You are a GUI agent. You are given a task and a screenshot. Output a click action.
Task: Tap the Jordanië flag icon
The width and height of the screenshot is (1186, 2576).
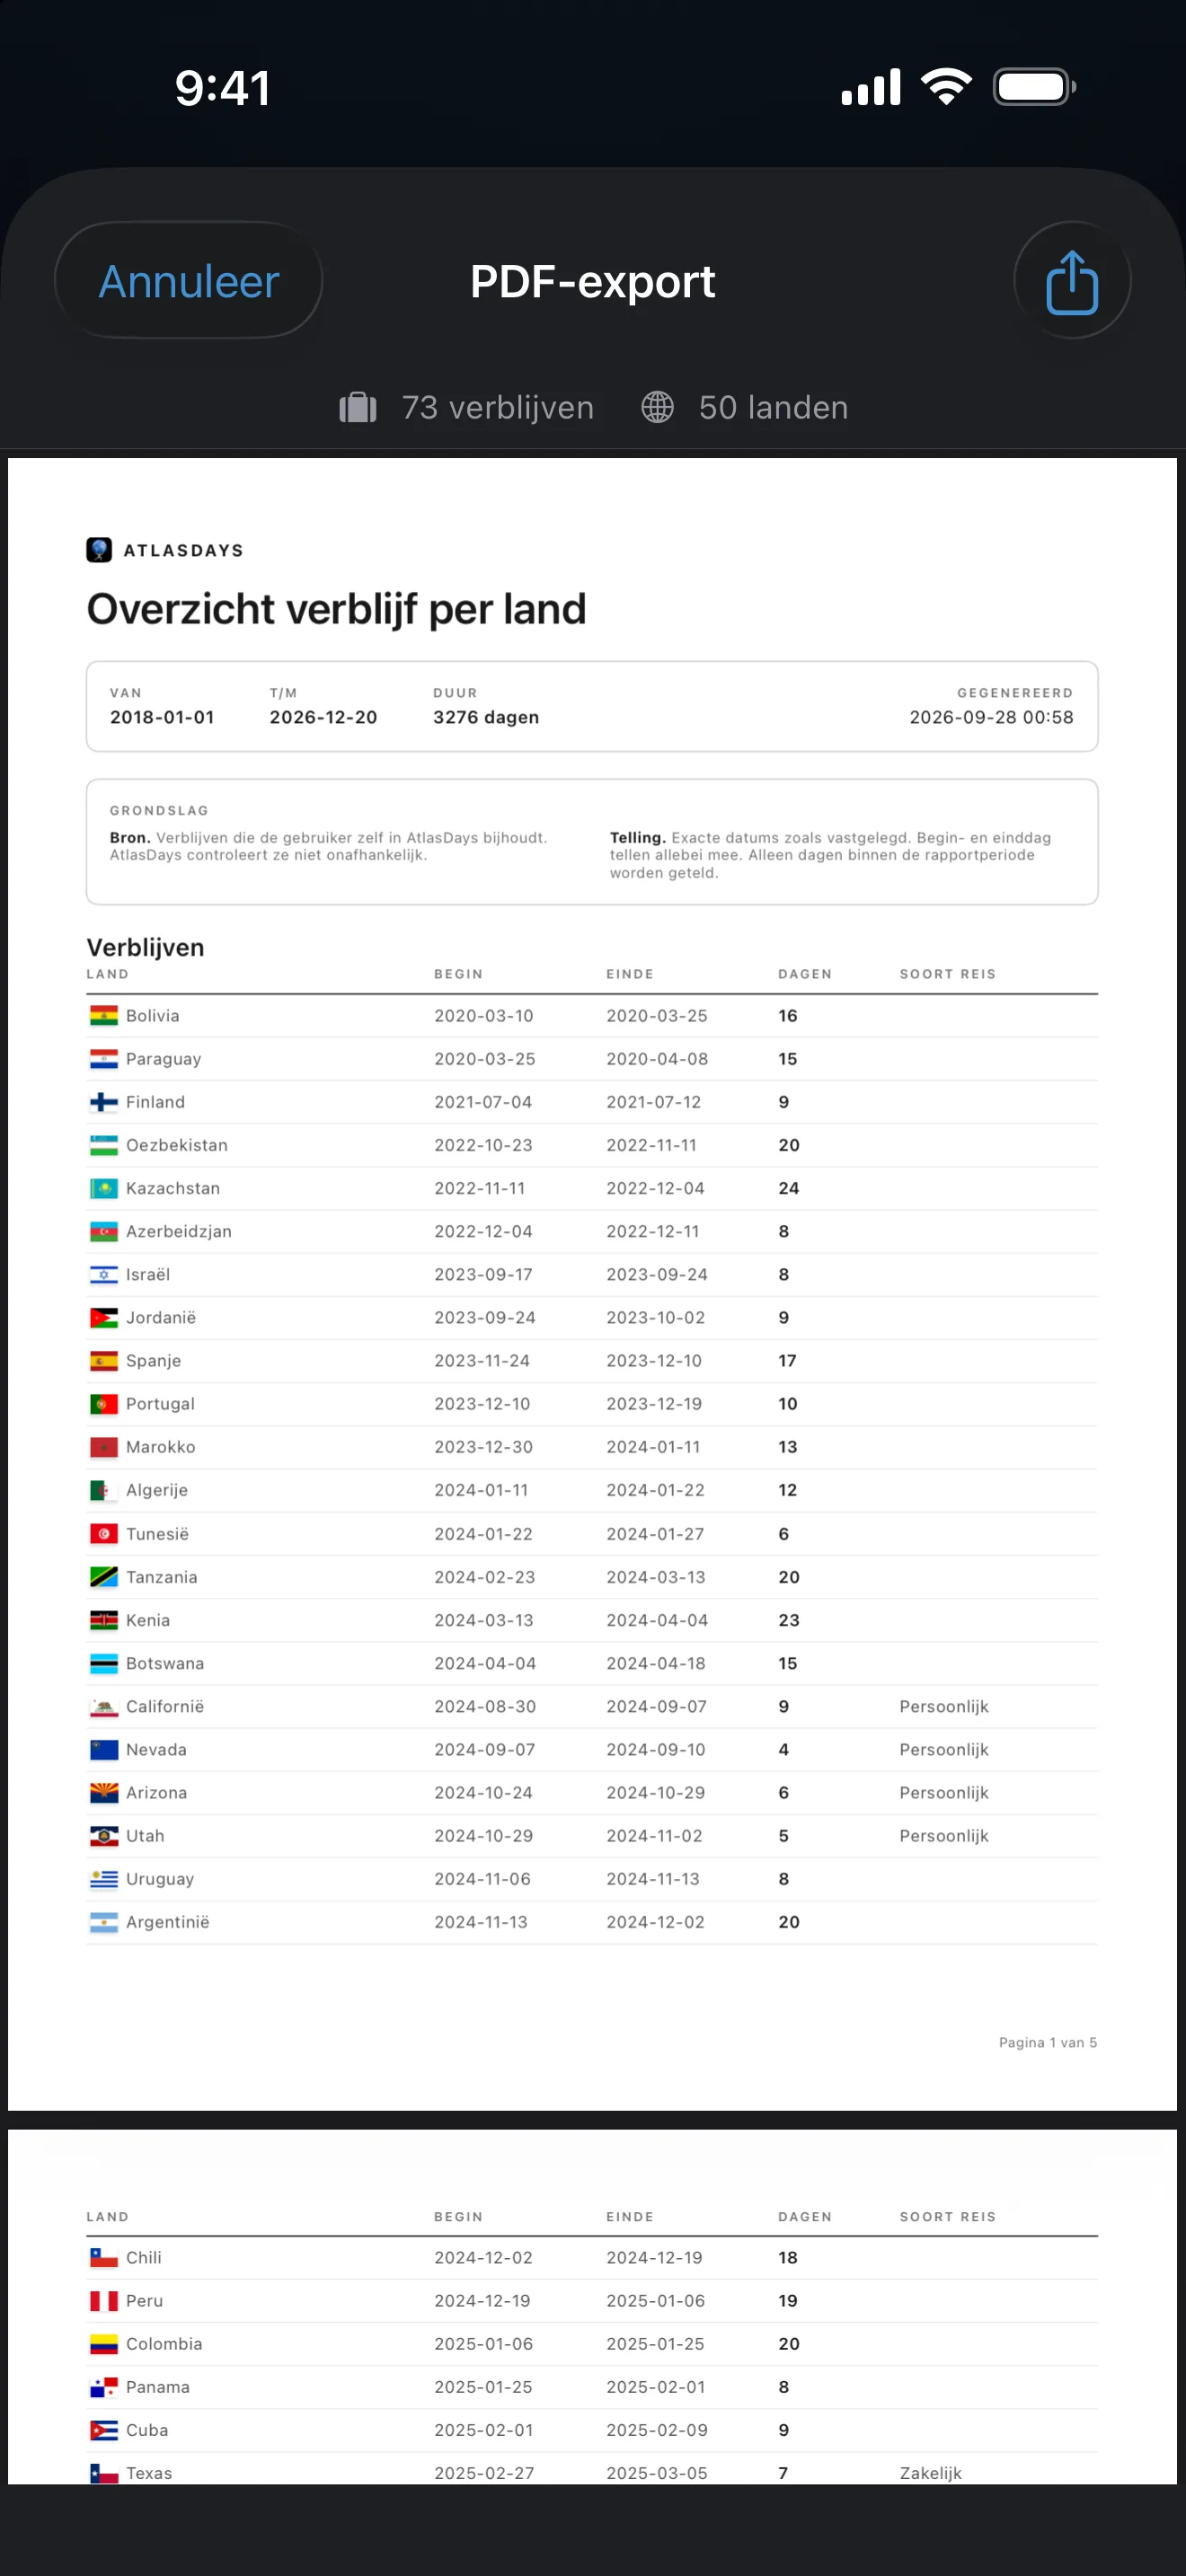click(x=103, y=1317)
